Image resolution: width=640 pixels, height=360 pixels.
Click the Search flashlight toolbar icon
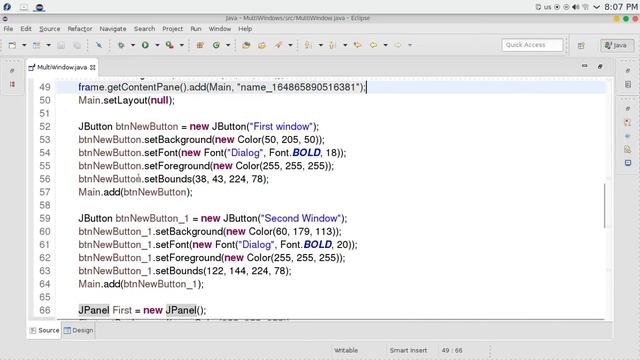pyautogui.click(x=278, y=45)
